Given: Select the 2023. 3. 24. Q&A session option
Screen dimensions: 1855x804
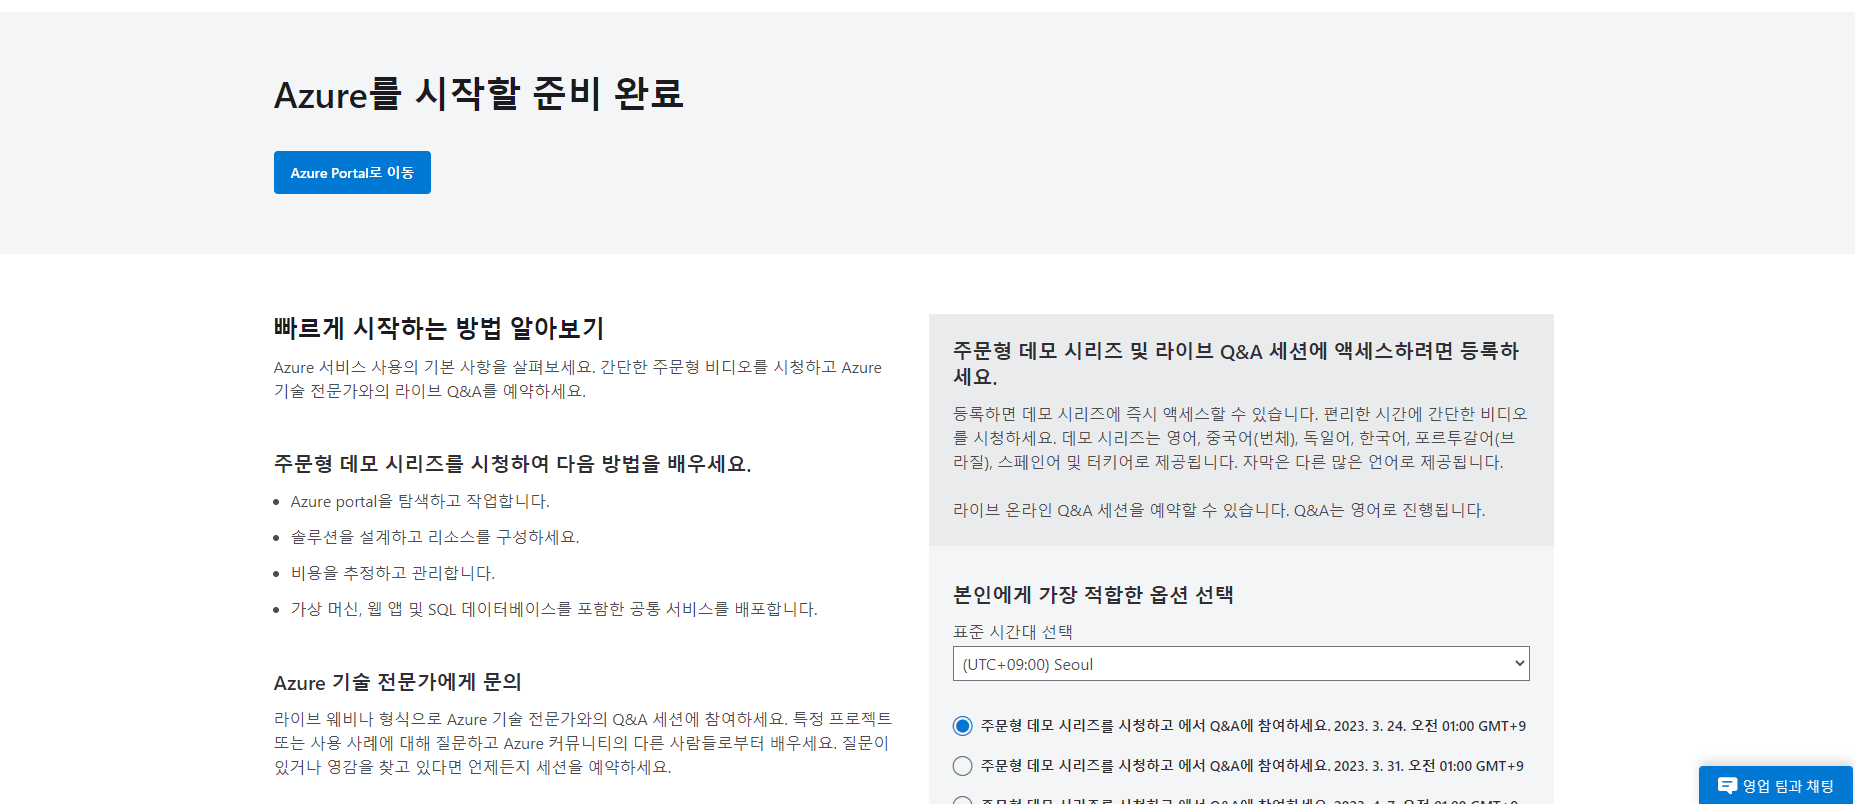Looking at the screenshot, I should coord(962,726).
